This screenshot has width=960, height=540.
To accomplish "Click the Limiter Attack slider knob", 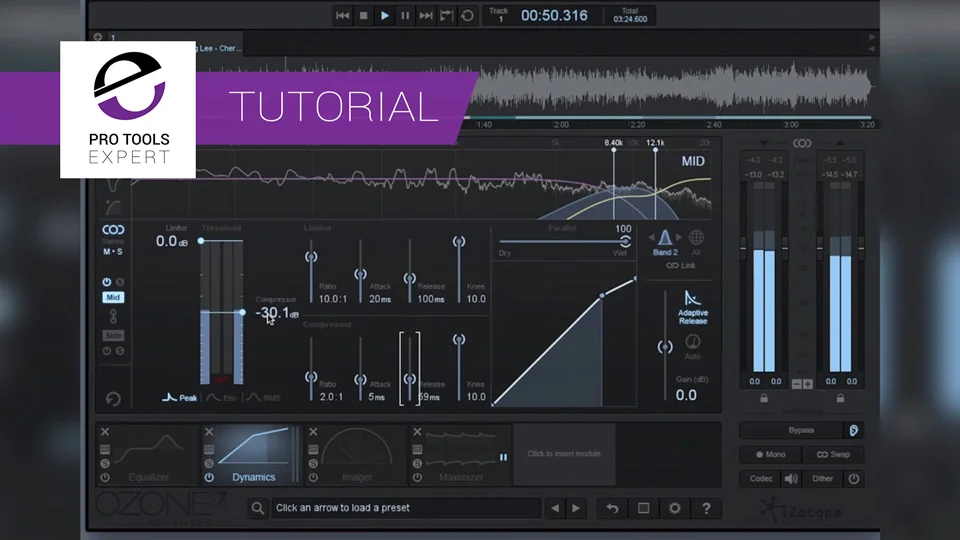I will 361,274.
